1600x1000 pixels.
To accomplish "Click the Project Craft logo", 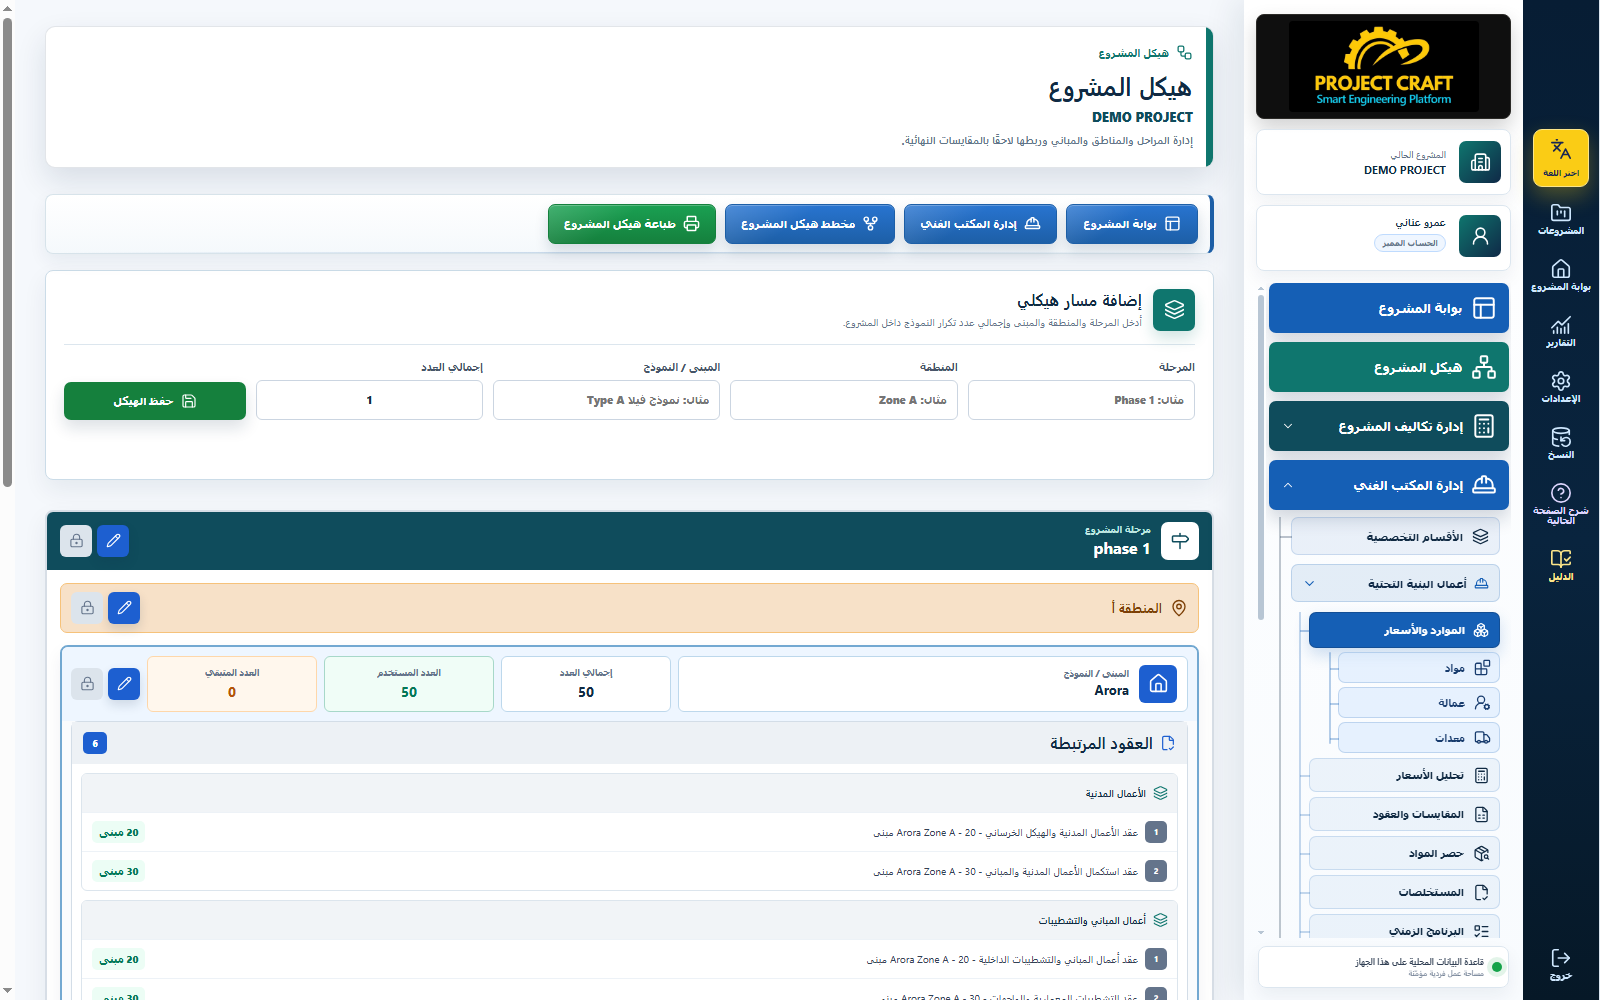I will 1383,66.
